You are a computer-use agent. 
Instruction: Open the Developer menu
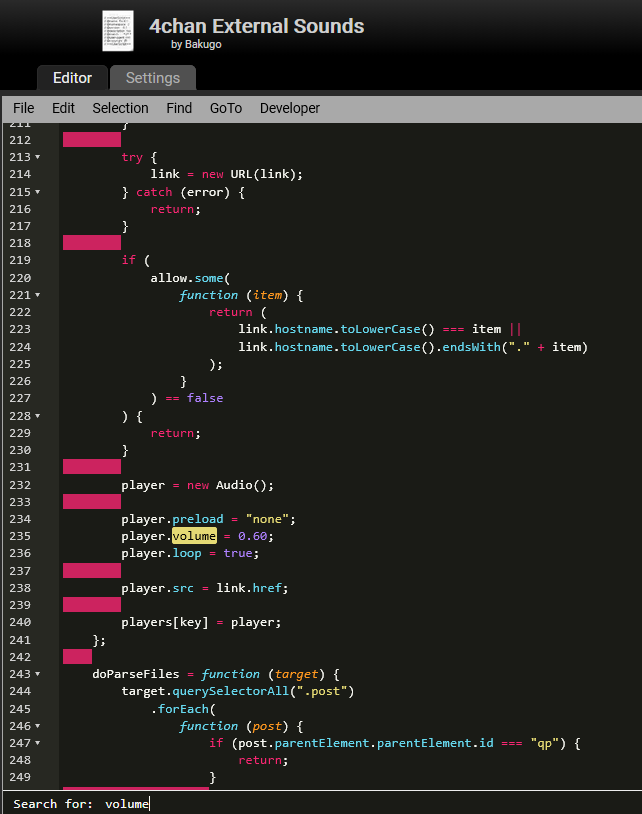click(x=290, y=108)
